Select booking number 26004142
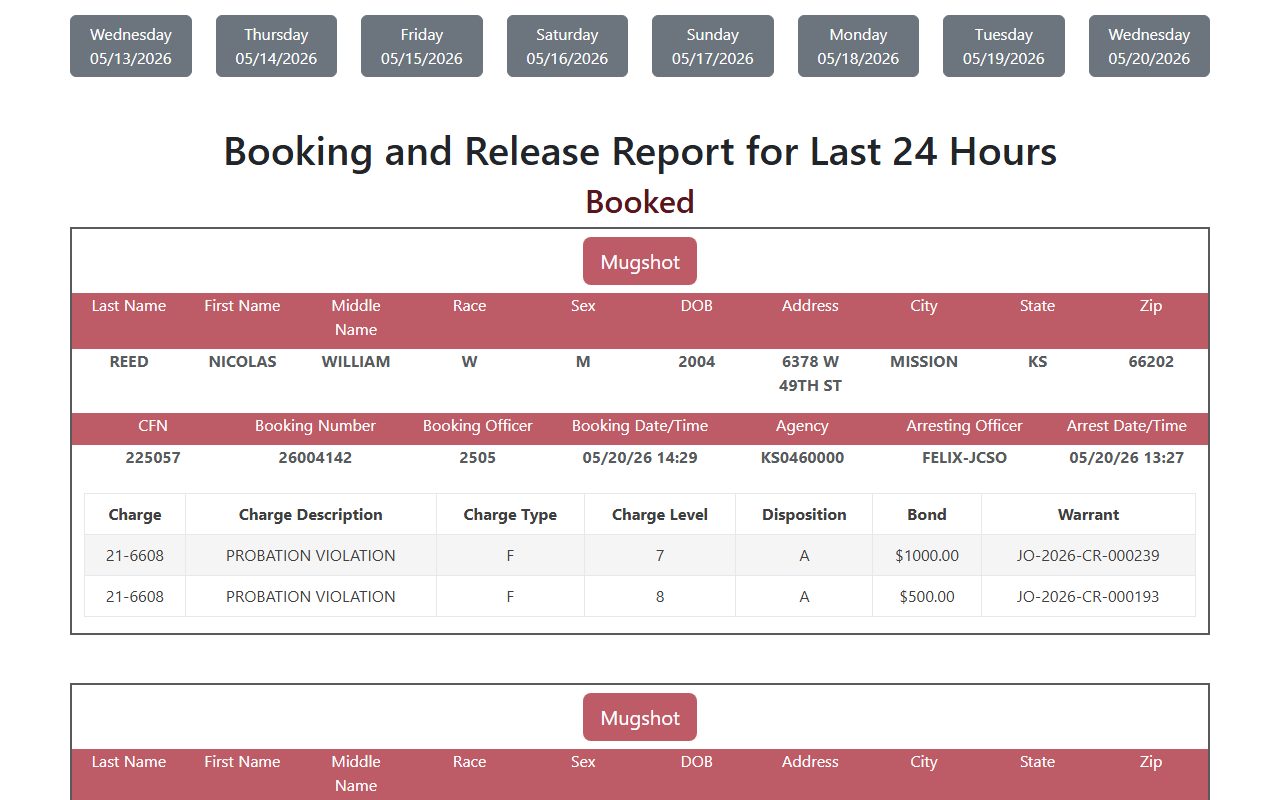This screenshot has height=800, width=1280. 315,458
